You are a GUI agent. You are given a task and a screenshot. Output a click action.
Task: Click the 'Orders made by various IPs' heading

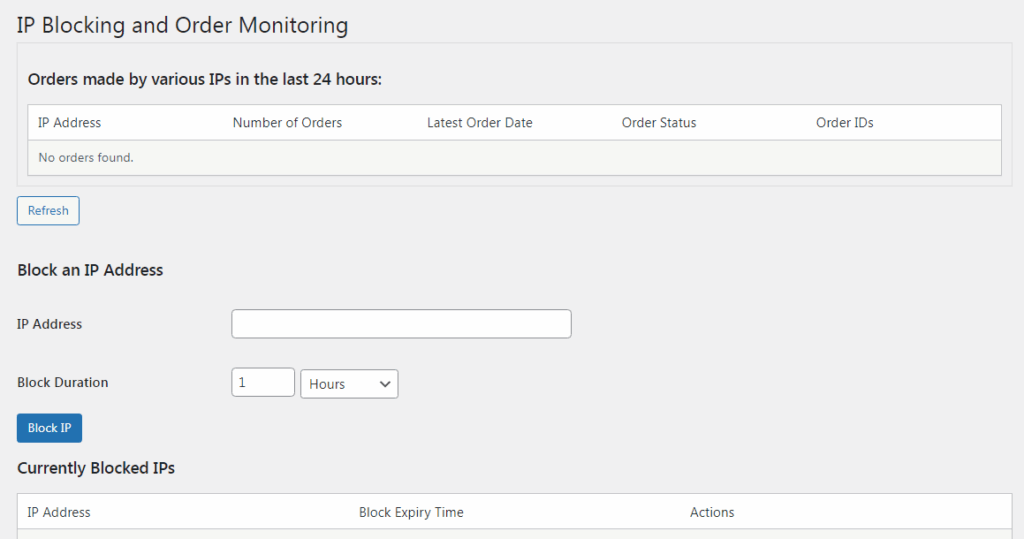(x=204, y=79)
